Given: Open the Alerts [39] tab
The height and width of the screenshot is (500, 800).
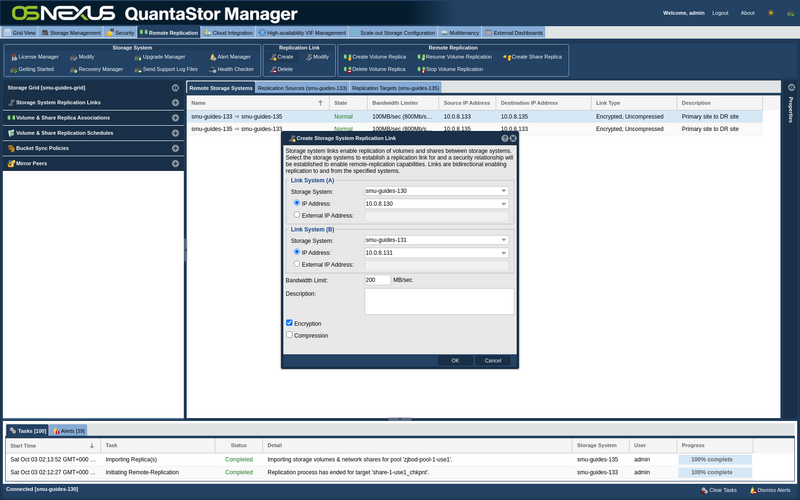Looking at the screenshot, I should (69, 431).
